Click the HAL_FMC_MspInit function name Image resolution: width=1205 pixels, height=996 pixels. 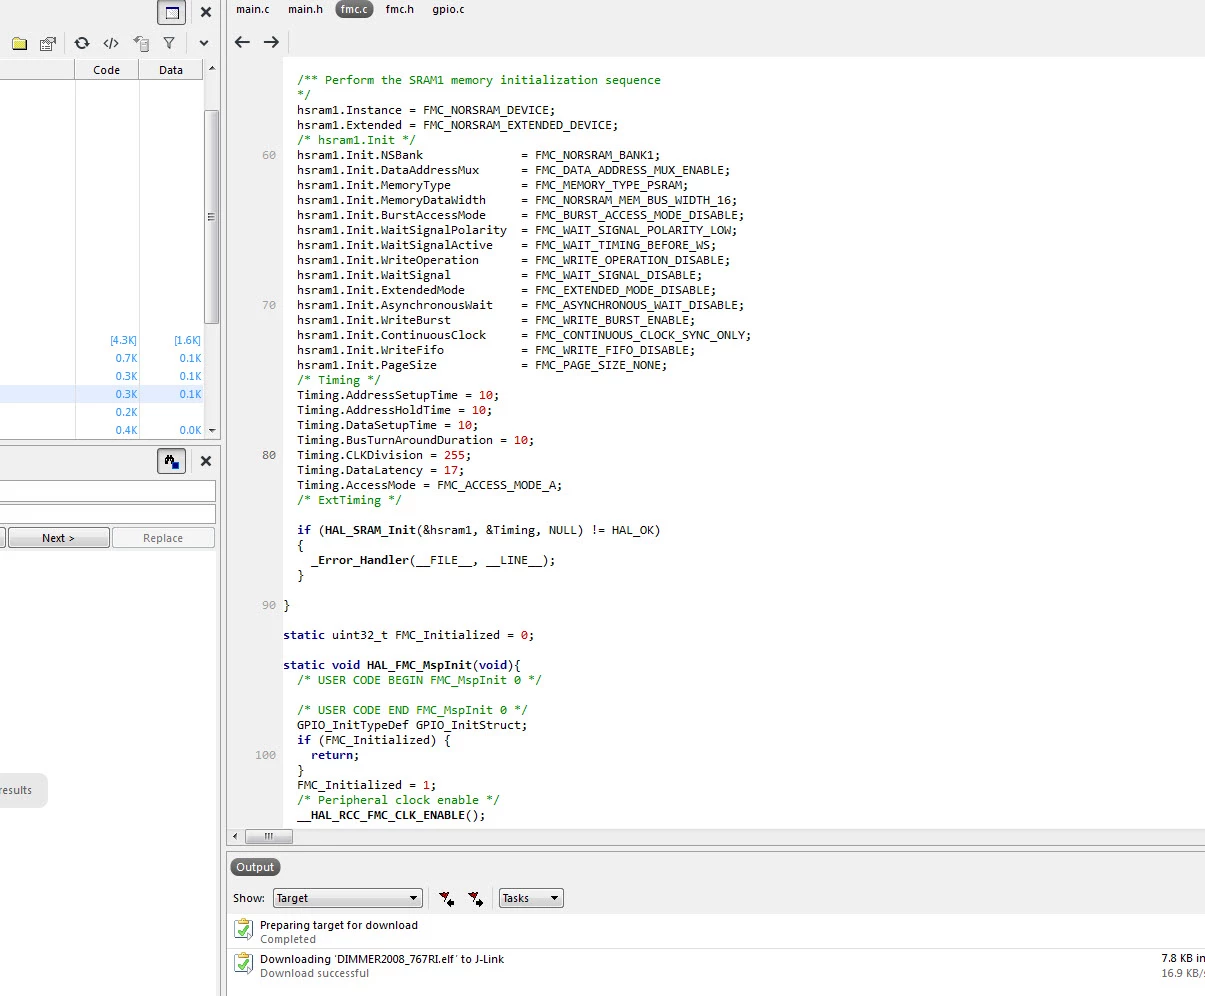coord(419,665)
